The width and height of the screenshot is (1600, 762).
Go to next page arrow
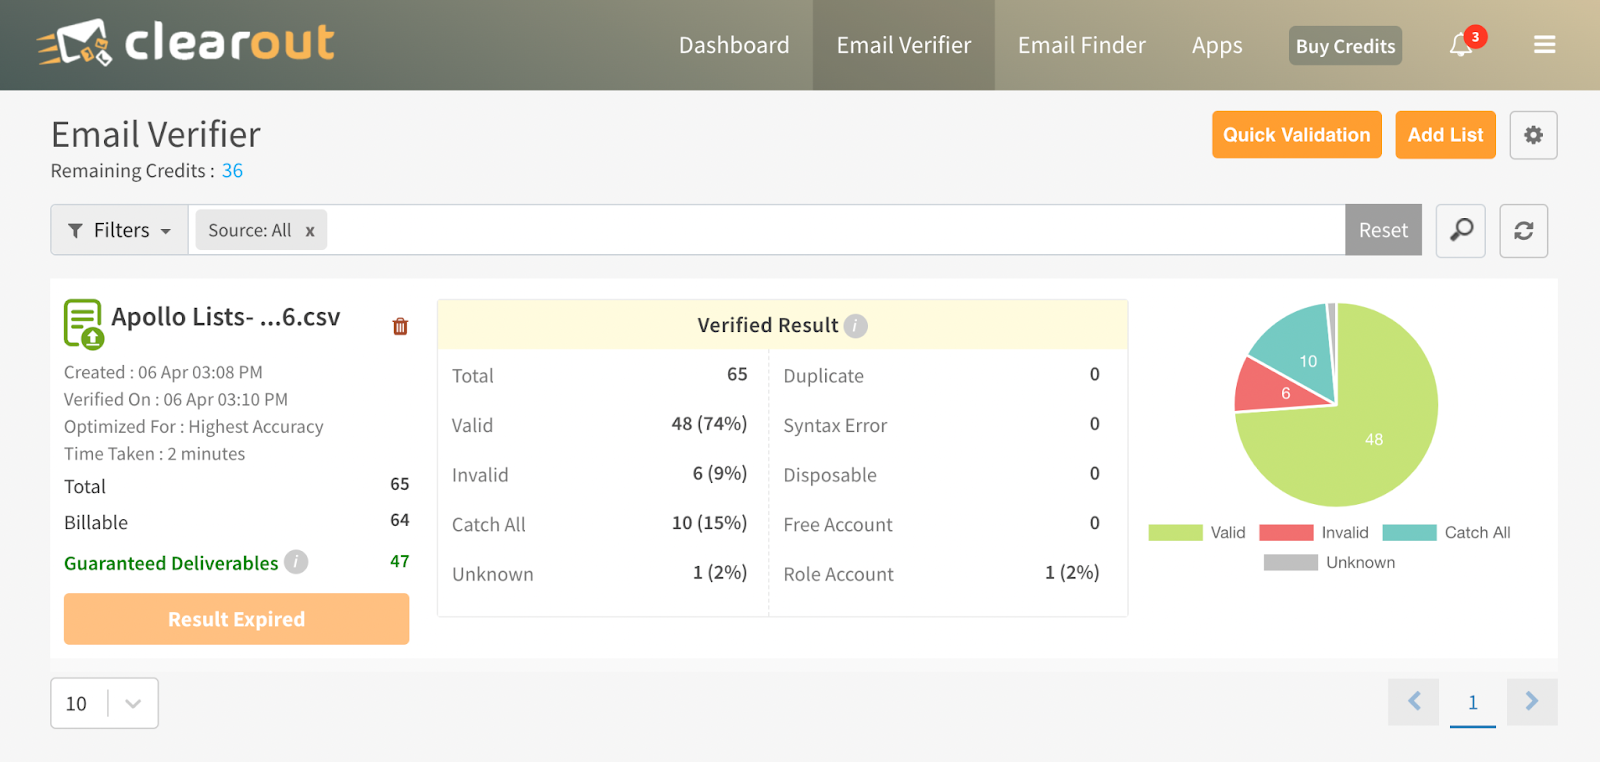(x=1532, y=702)
